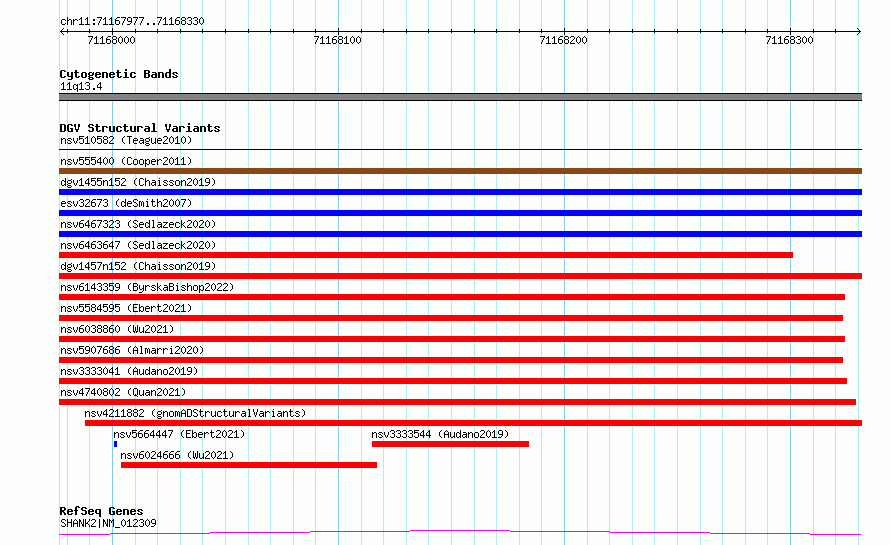Select the gray 11q13.4 cytogenetic band bar
890x545 pixels.
pos(460,97)
